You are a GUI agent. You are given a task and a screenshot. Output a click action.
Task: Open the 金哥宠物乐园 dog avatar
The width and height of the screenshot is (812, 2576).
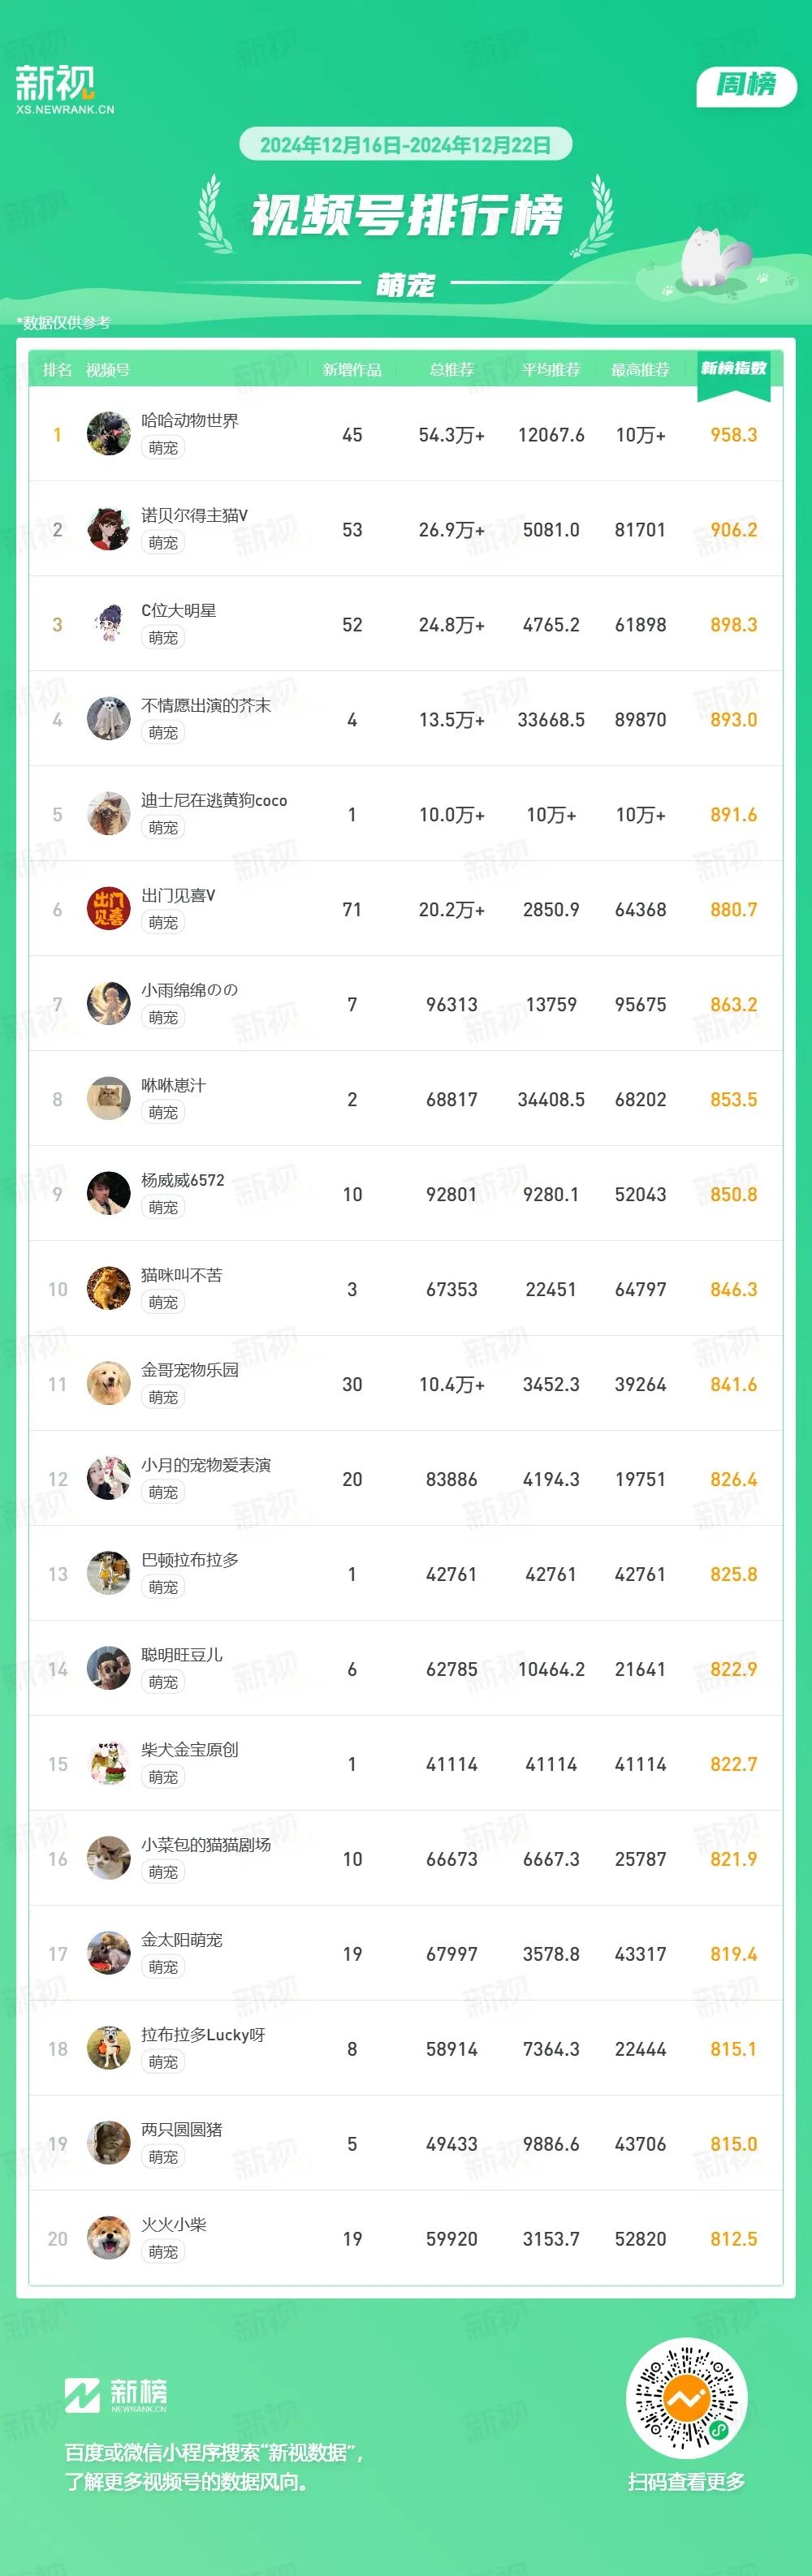pos(108,1384)
